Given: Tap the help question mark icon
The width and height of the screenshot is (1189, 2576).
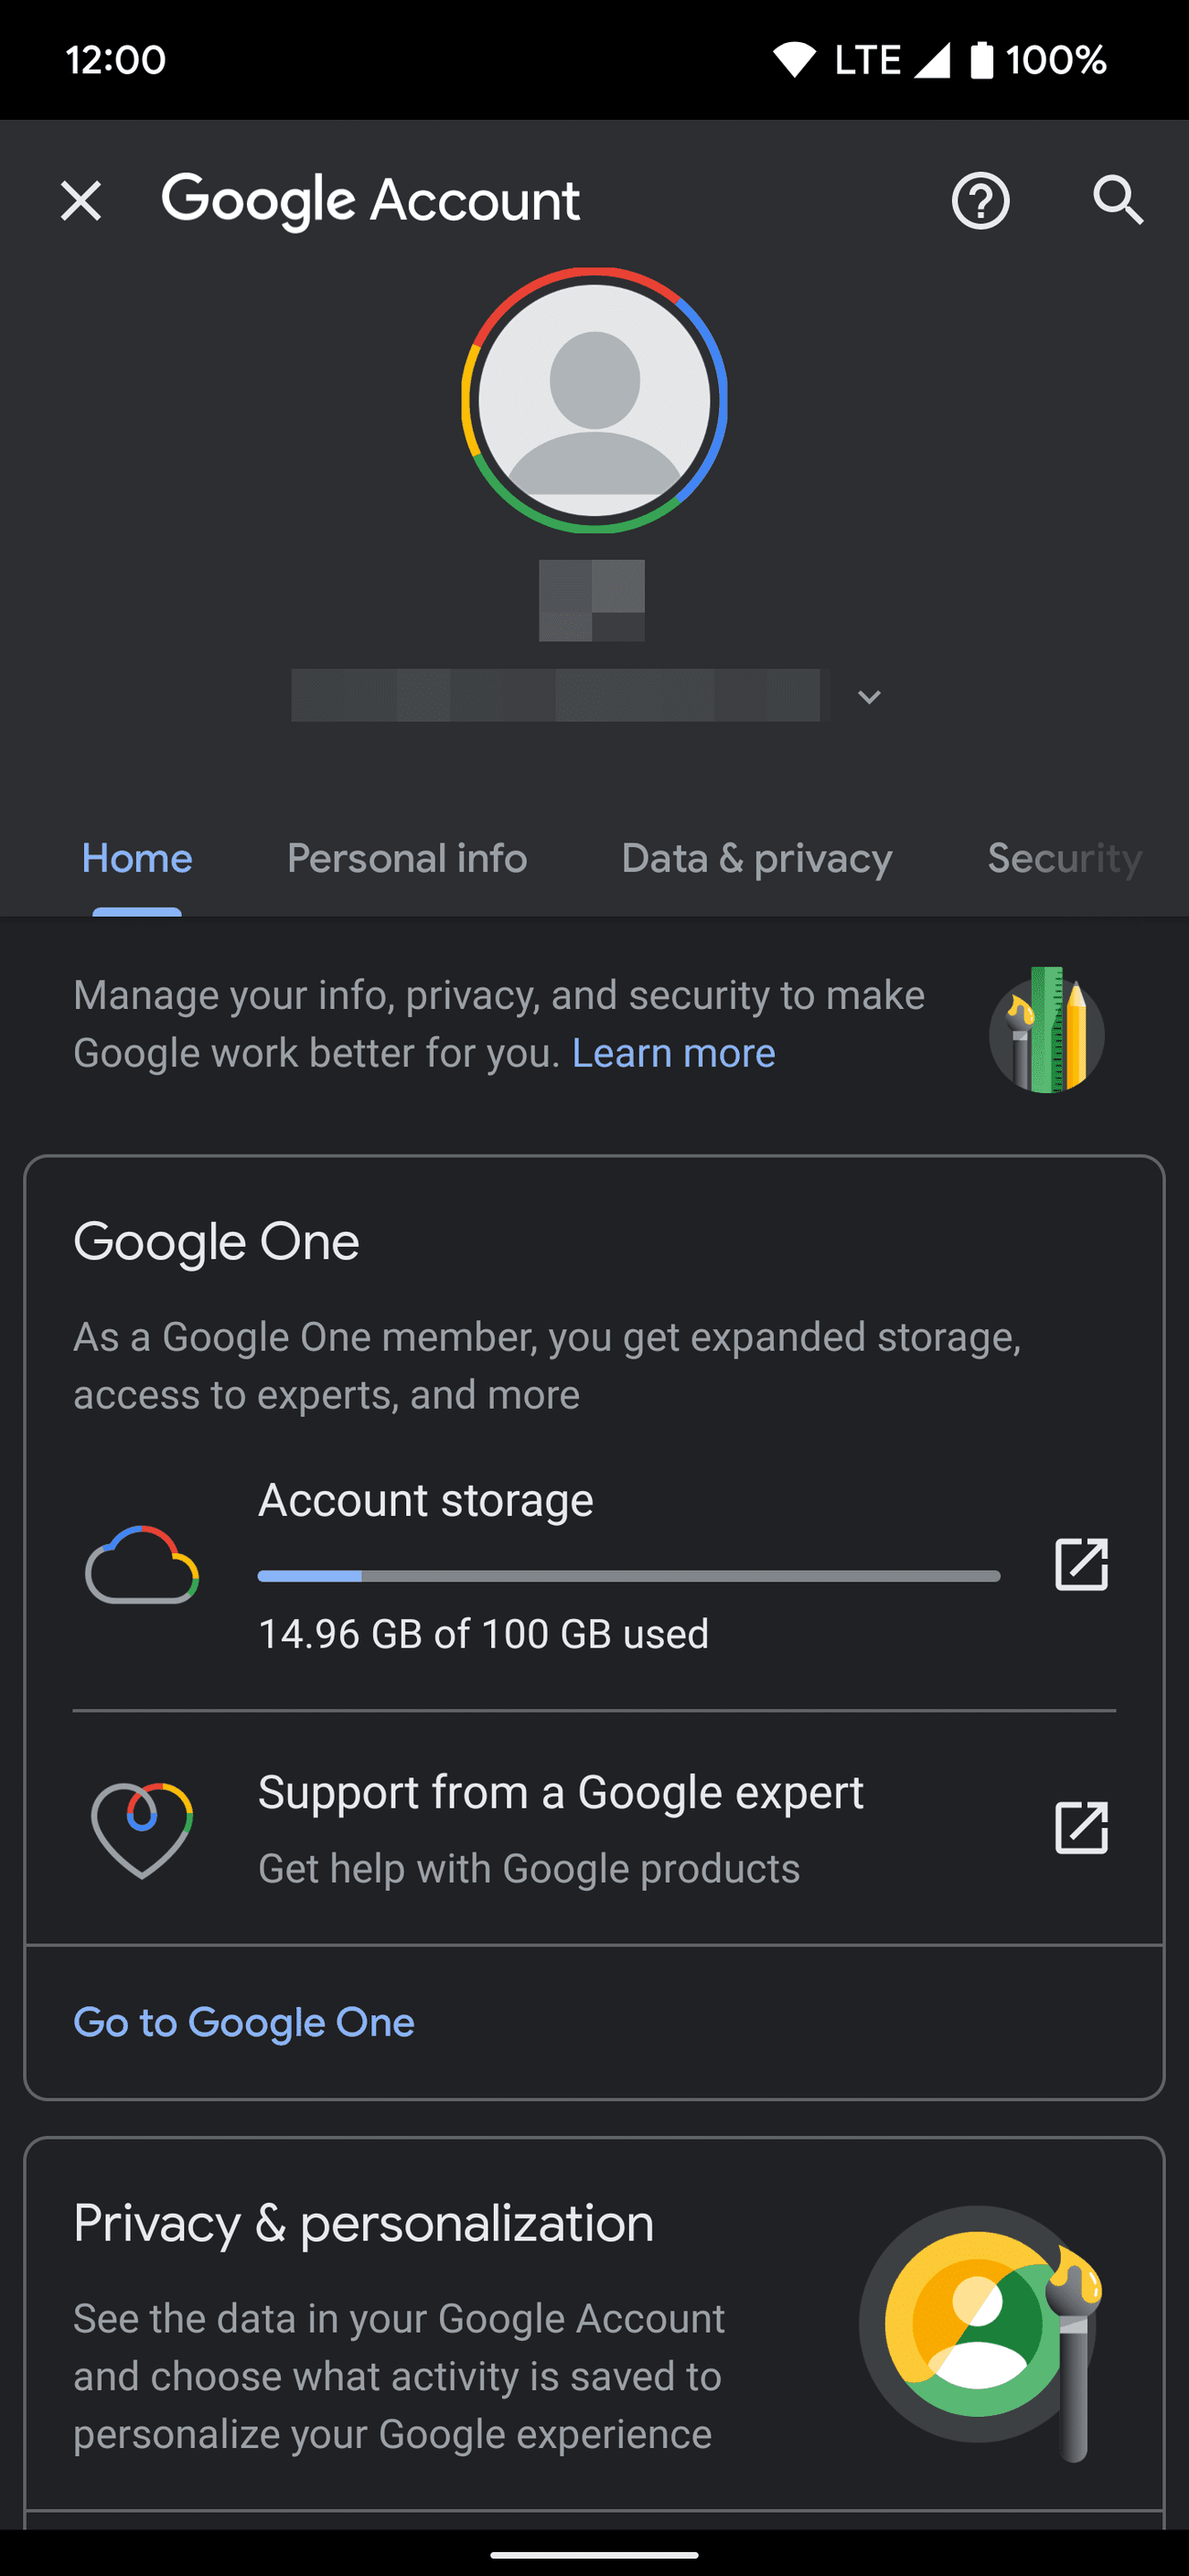Looking at the screenshot, I should (x=980, y=201).
